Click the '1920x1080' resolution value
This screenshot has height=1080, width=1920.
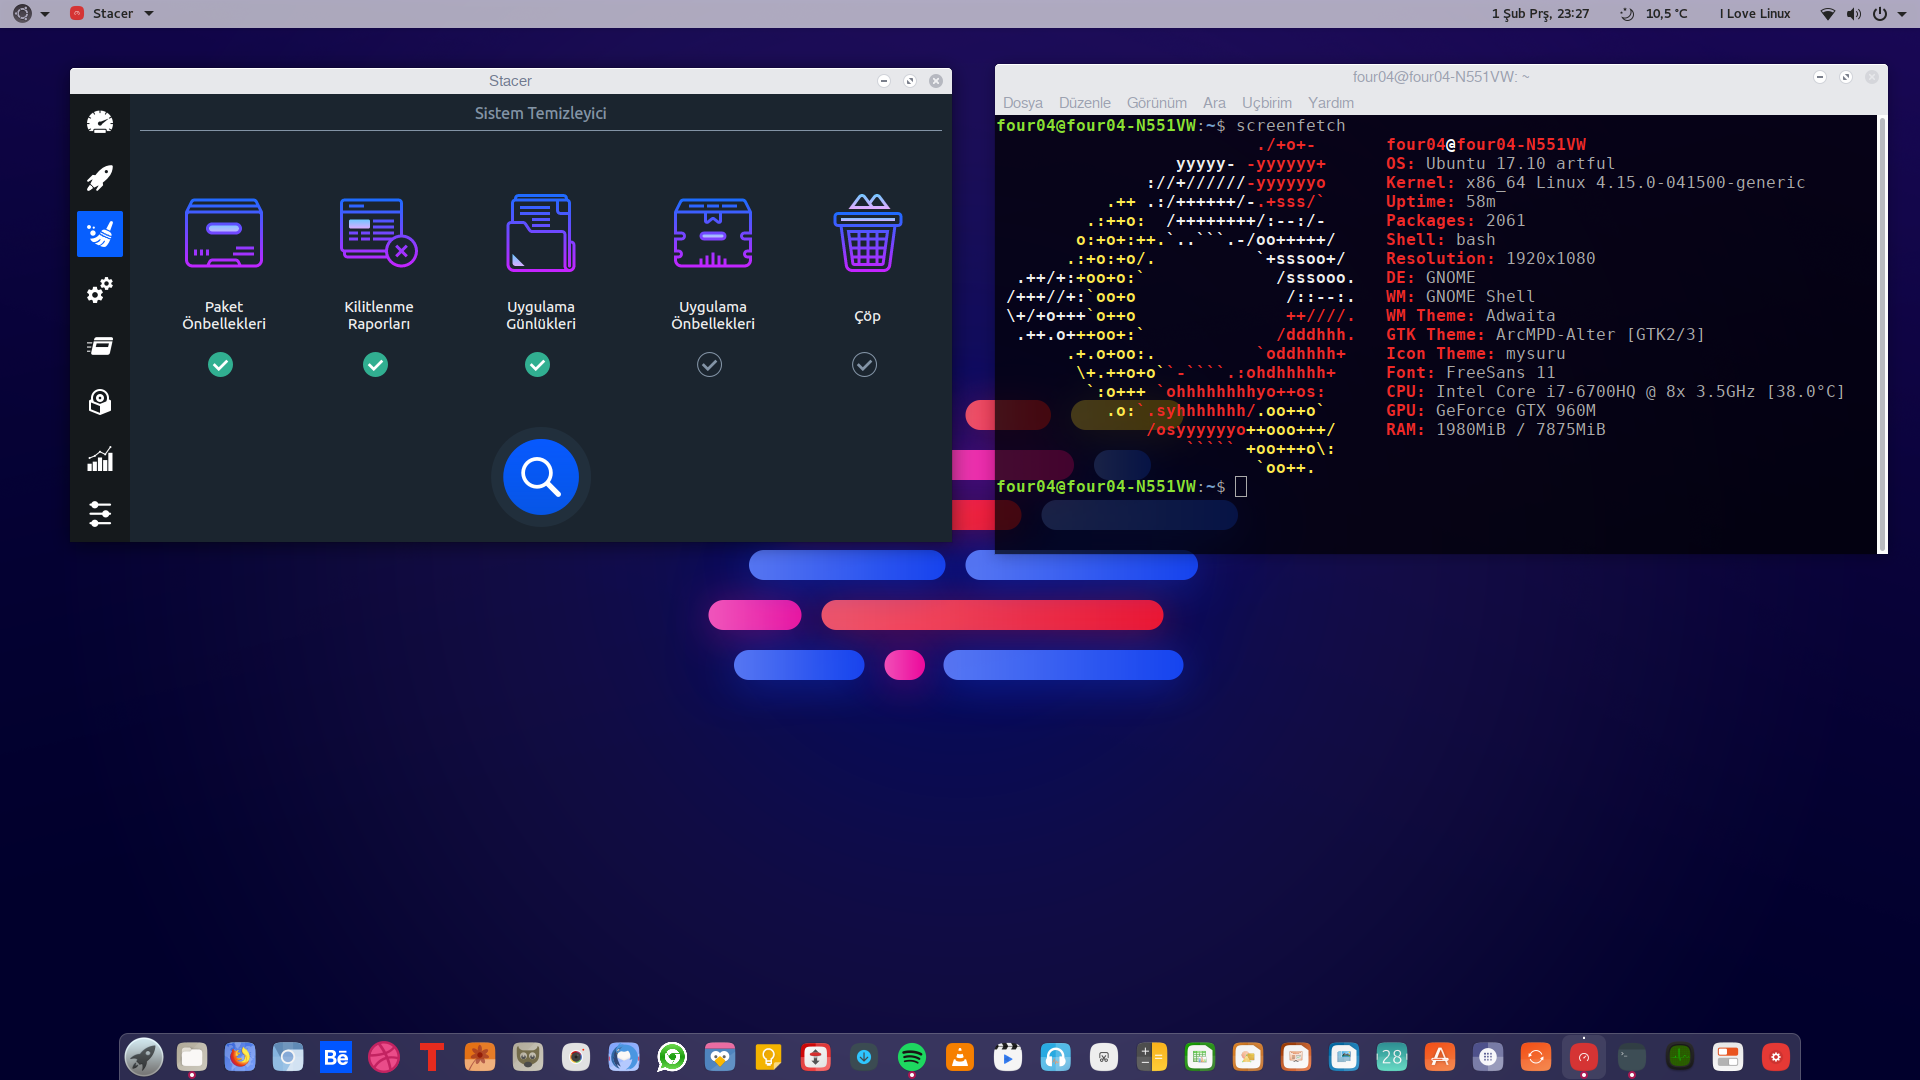pos(1551,259)
